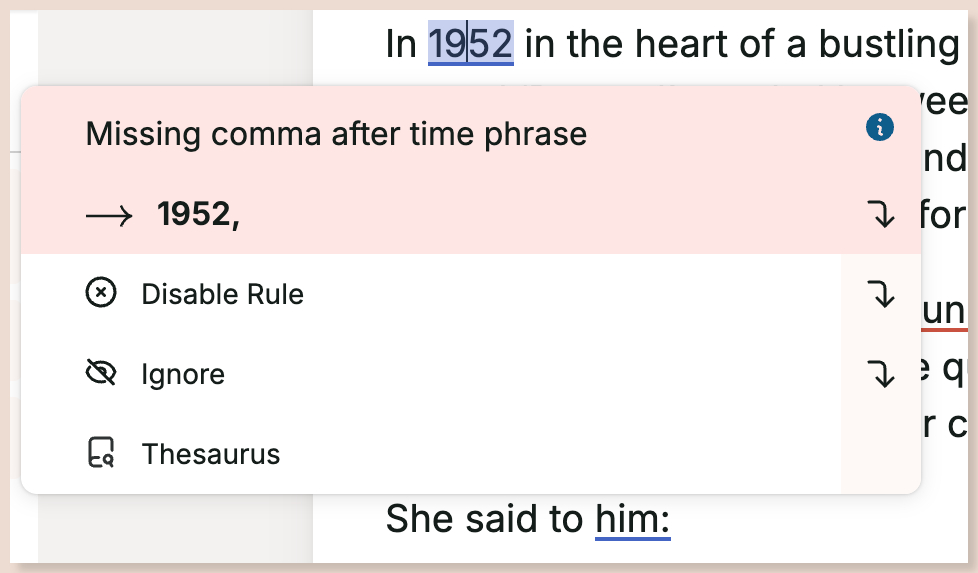Apply the suggested correction "1952,"
The height and width of the screenshot is (573, 978).
click(x=198, y=214)
